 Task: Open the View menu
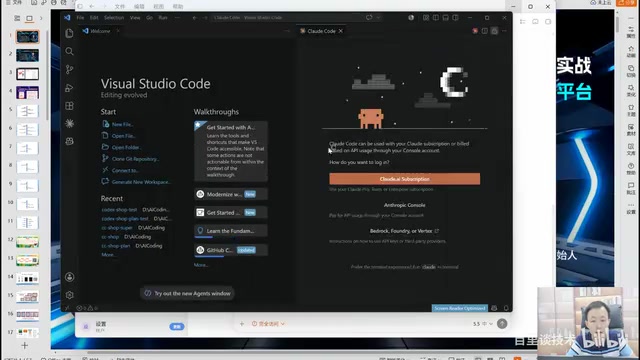[135, 18]
